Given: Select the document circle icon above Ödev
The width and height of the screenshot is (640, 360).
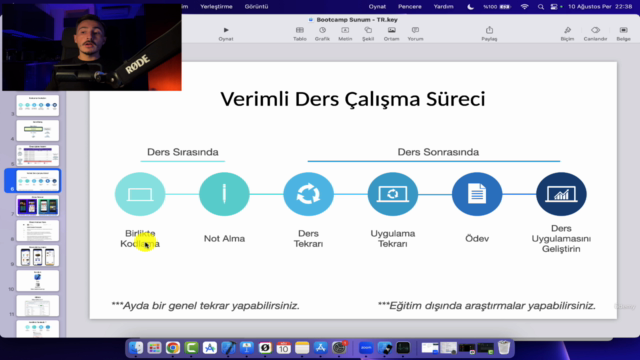Looking at the screenshot, I should (477, 194).
